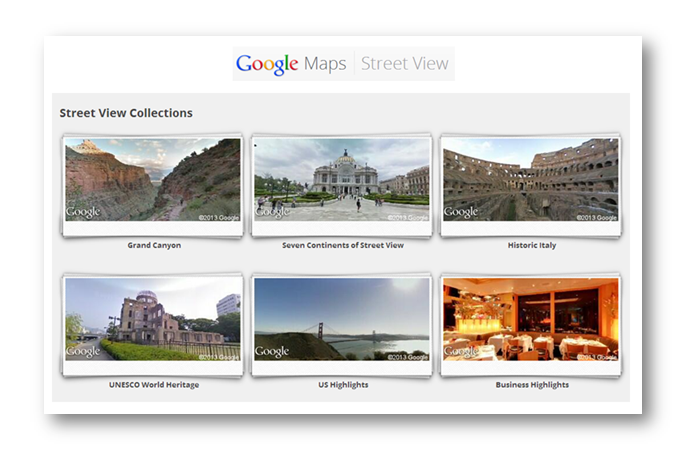The width and height of the screenshot is (689, 459).
Task: Open the Street View header link
Action: [405, 64]
